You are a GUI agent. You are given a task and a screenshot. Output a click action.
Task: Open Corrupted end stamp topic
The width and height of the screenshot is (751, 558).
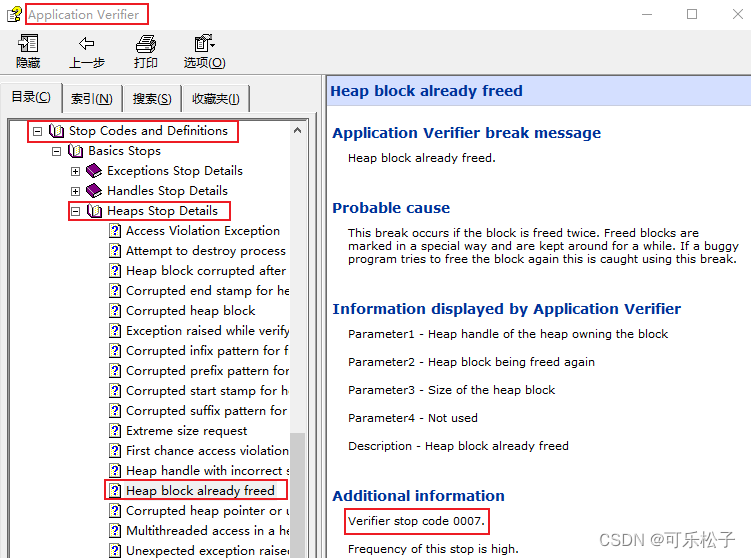207,291
